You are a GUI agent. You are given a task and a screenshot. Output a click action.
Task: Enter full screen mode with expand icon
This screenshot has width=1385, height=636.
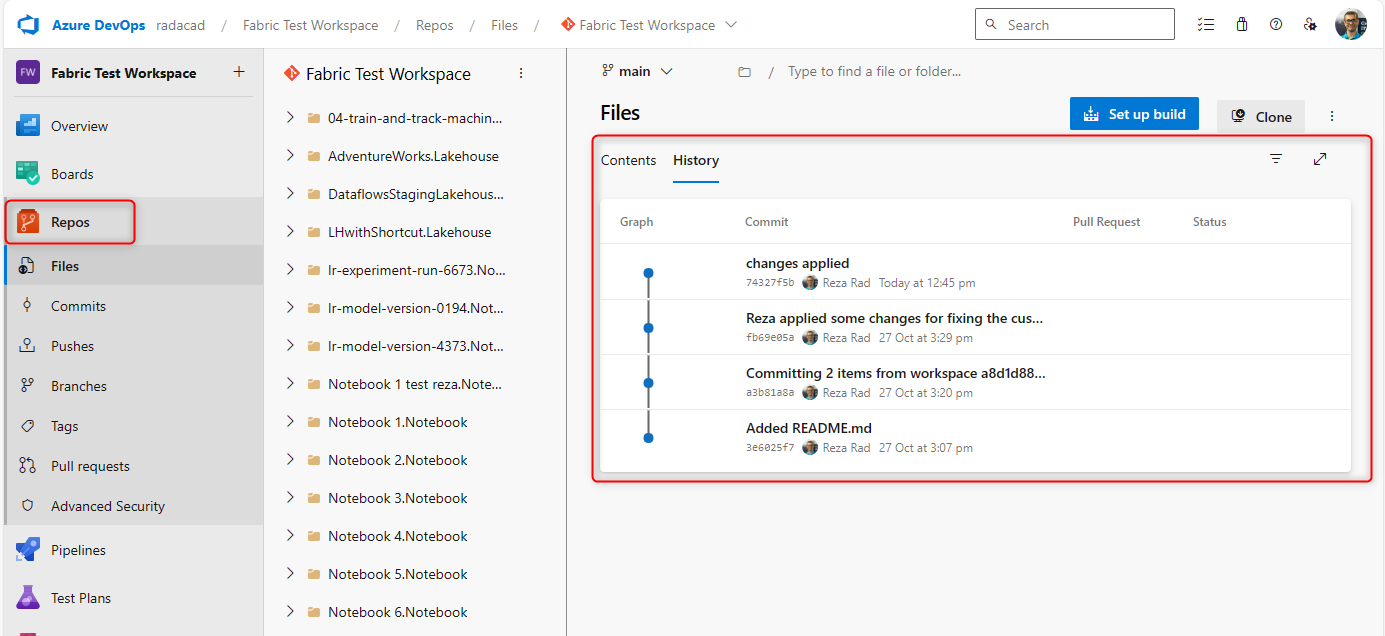click(1320, 159)
